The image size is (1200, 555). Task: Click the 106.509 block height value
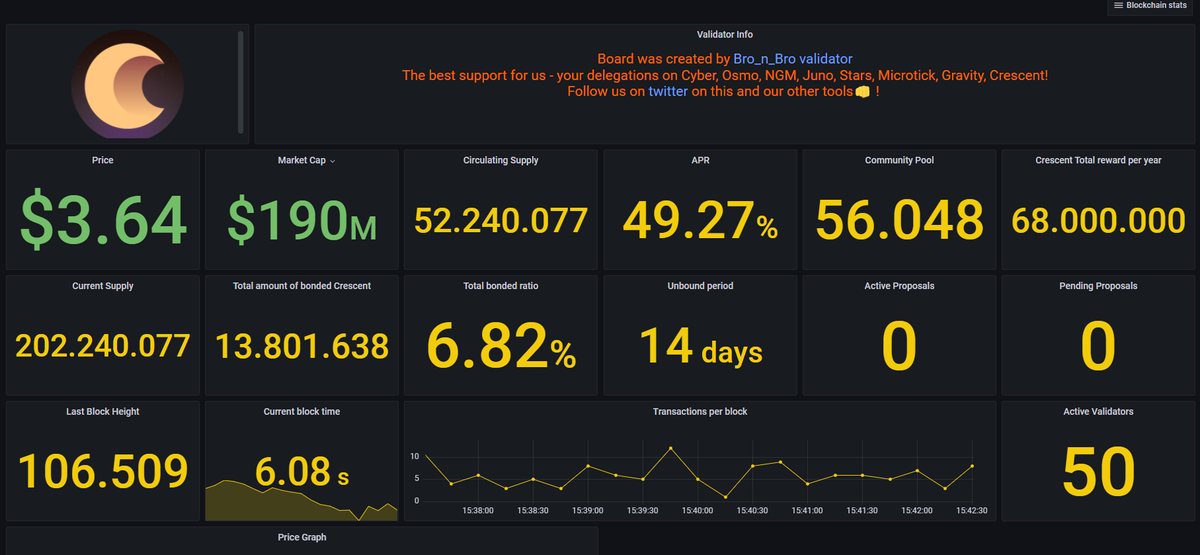(x=102, y=471)
